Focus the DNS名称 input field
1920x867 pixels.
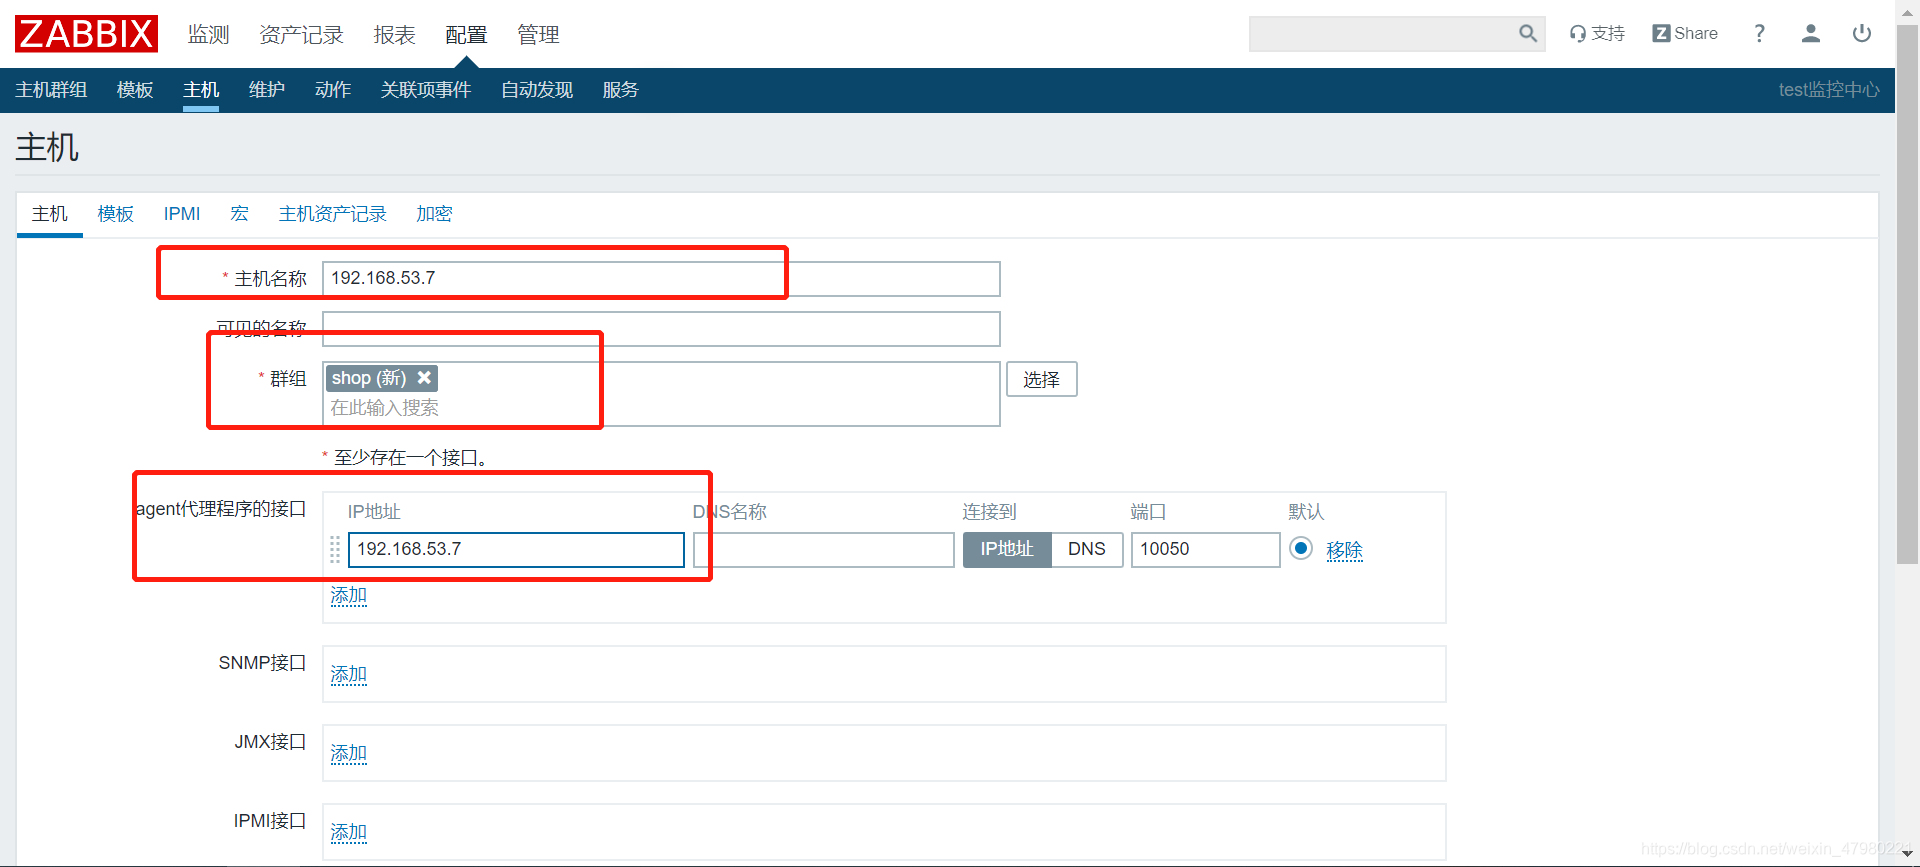click(824, 550)
